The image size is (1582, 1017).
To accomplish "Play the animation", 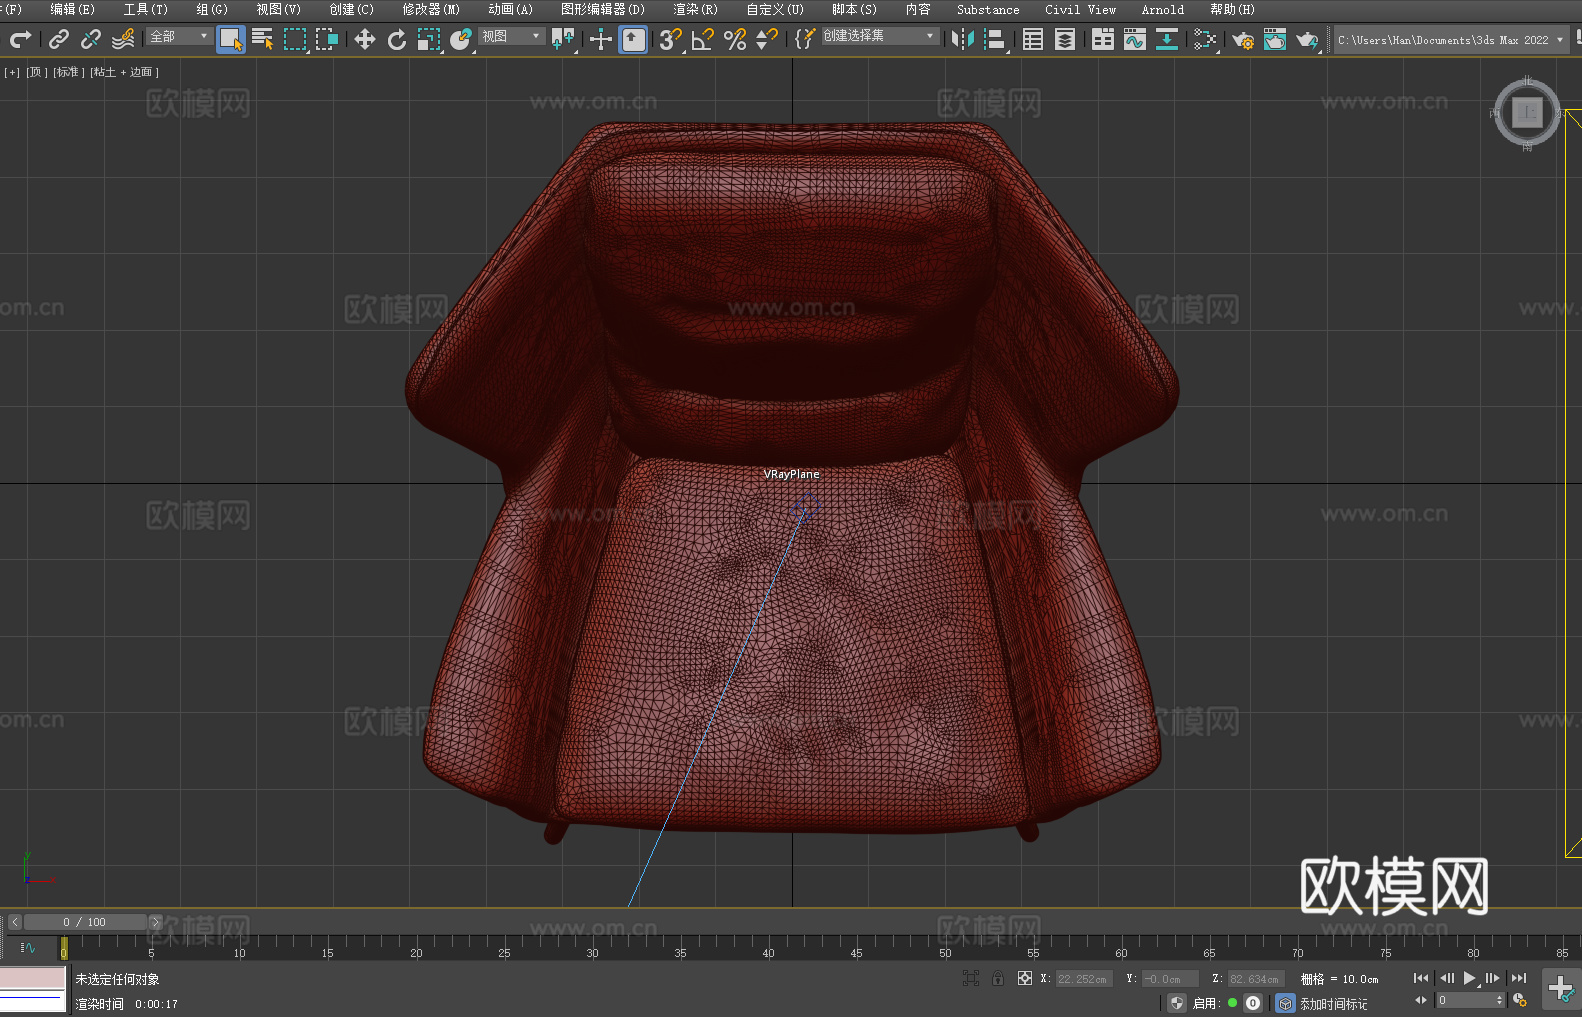I will pos(1469,978).
